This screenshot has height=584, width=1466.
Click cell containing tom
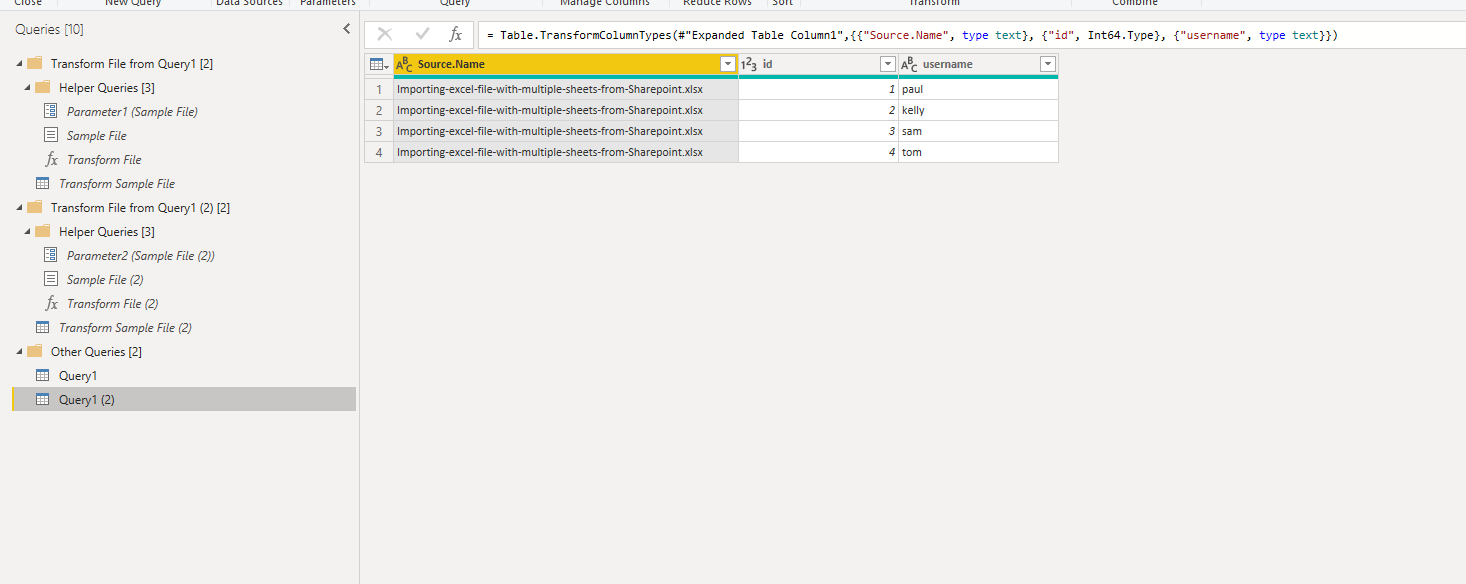pyautogui.click(x=978, y=152)
